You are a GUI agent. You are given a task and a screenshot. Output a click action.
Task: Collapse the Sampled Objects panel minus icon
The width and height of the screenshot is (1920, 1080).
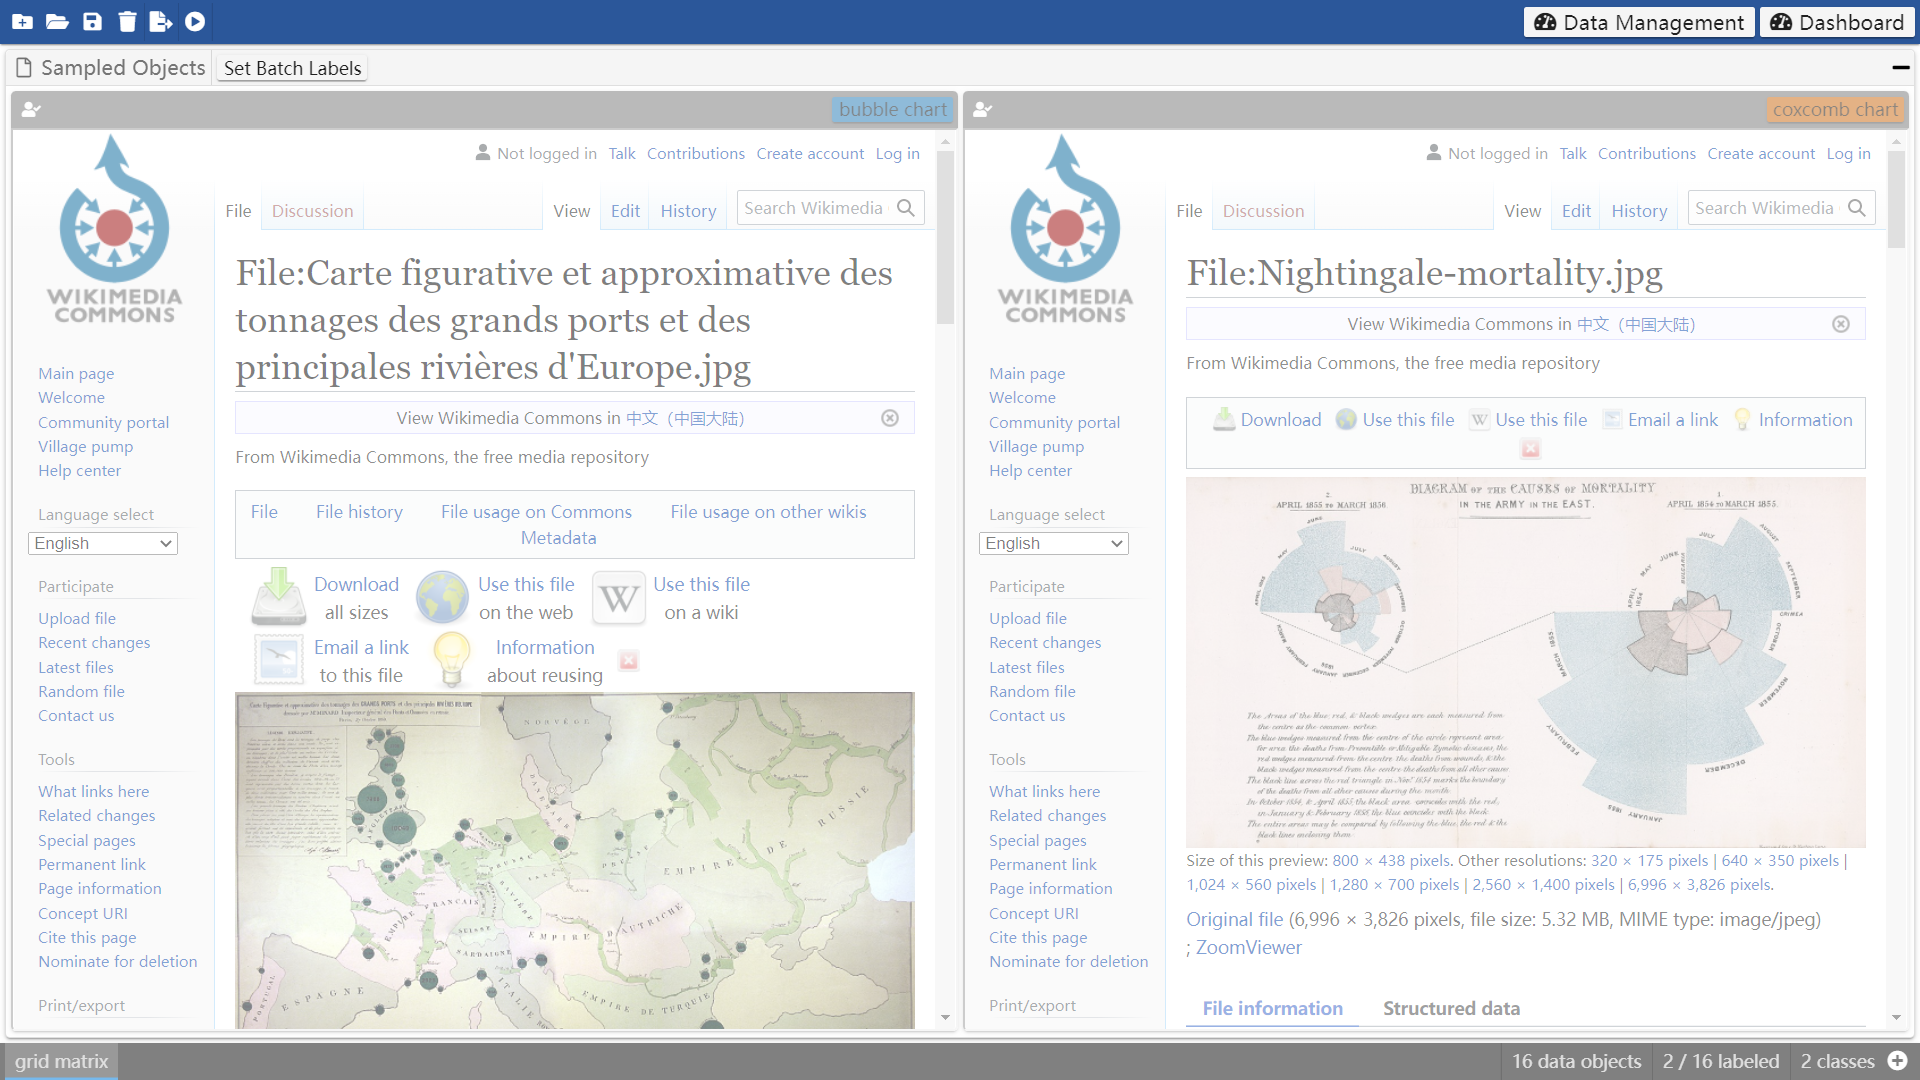(x=1900, y=68)
